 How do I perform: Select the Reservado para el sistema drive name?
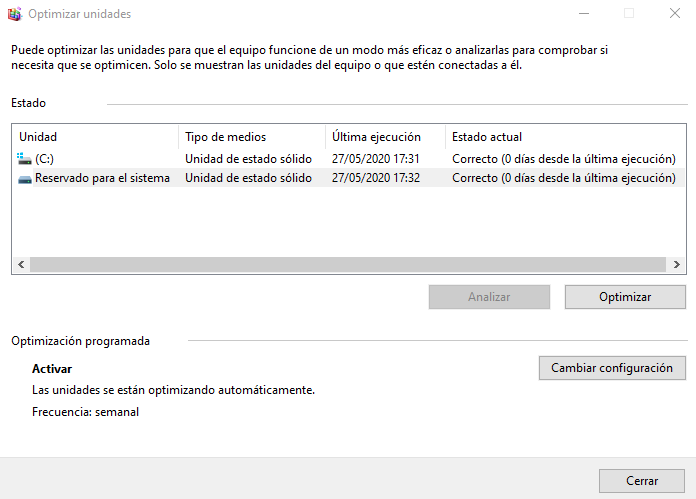click(102, 178)
